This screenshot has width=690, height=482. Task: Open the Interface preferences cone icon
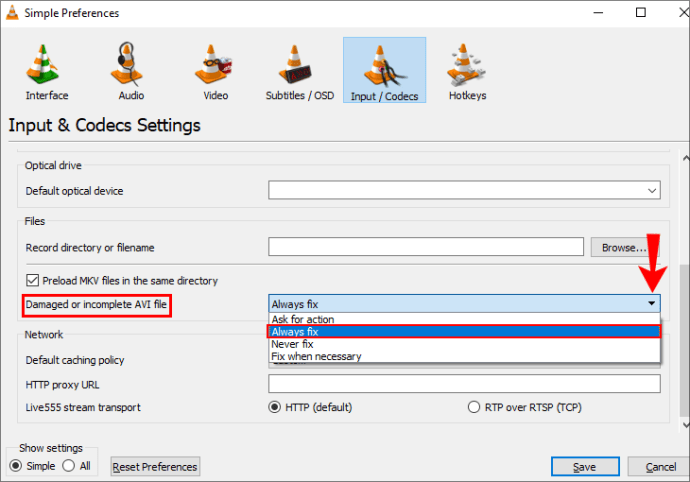[x=43, y=64]
